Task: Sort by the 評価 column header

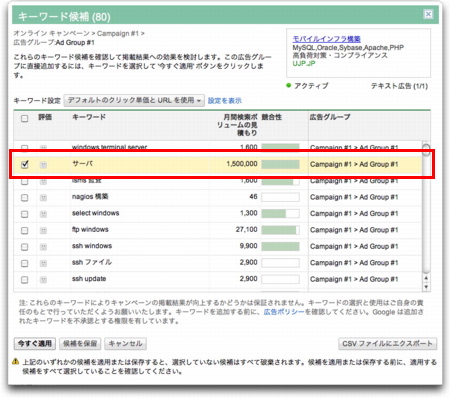Action: (45, 117)
